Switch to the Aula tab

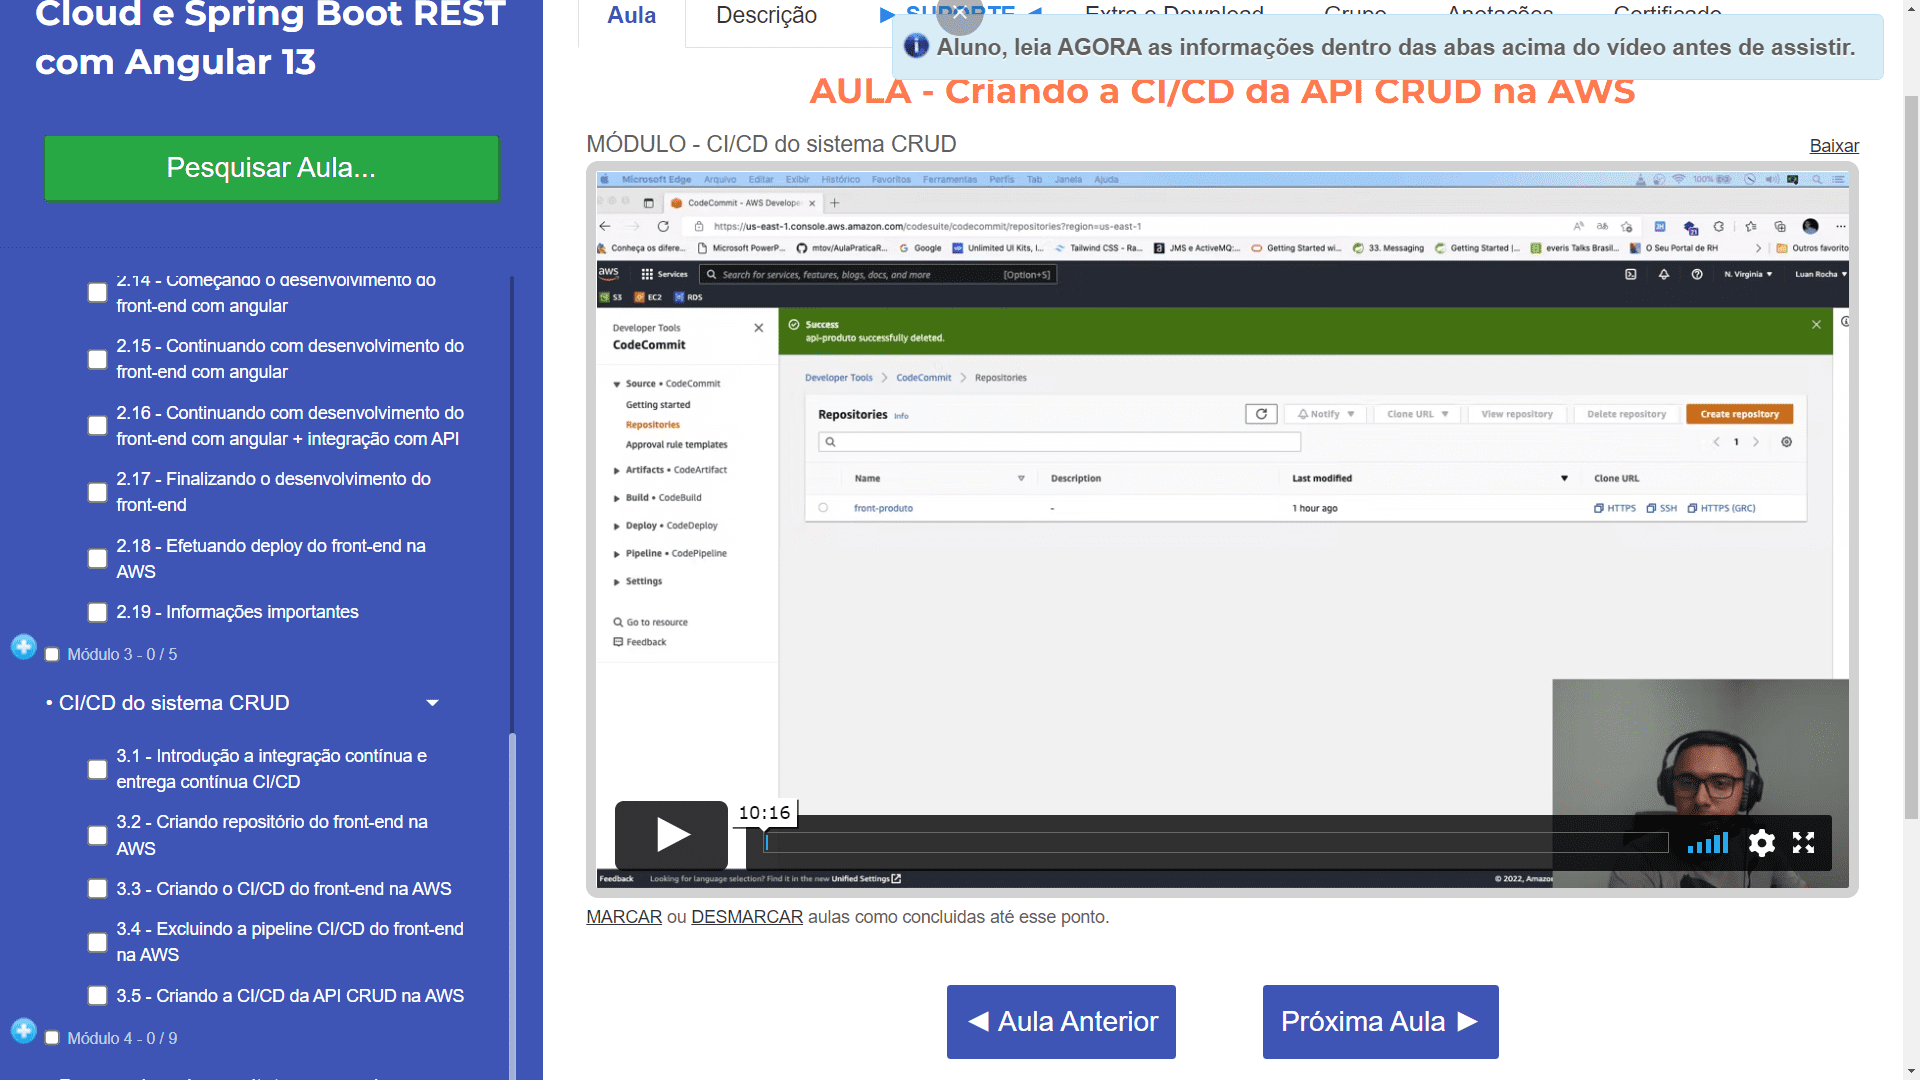(x=632, y=16)
